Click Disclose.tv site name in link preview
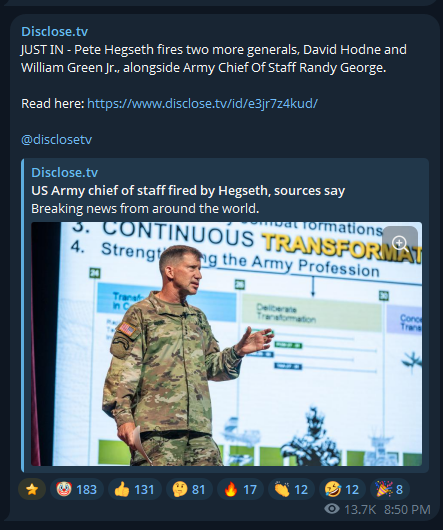443x530 pixels. 65,172
